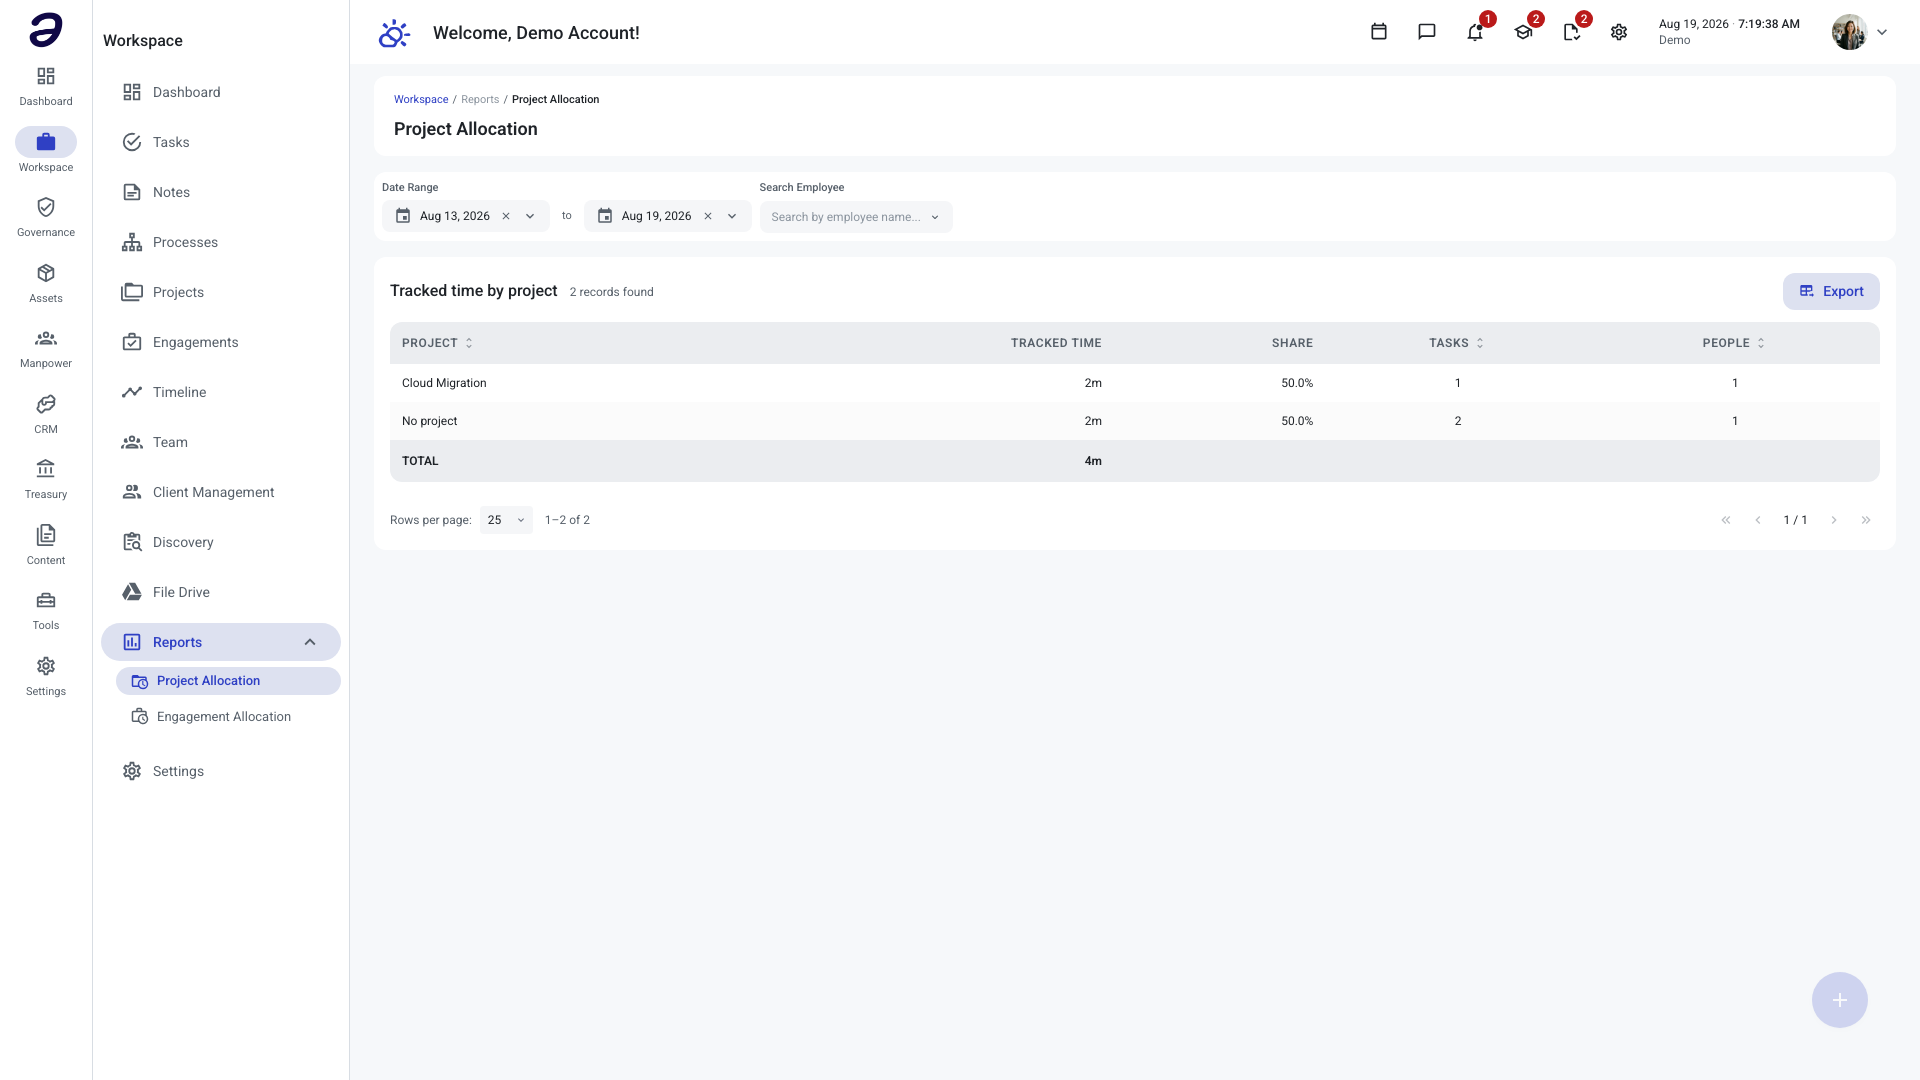Click the Workspace breadcrumb link

click(421, 99)
